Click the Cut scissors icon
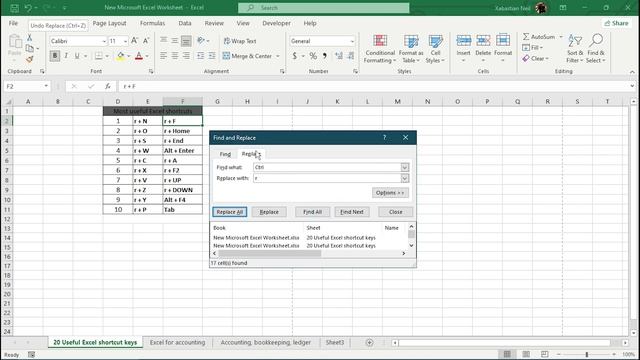The image size is (640, 360). [29, 38]
